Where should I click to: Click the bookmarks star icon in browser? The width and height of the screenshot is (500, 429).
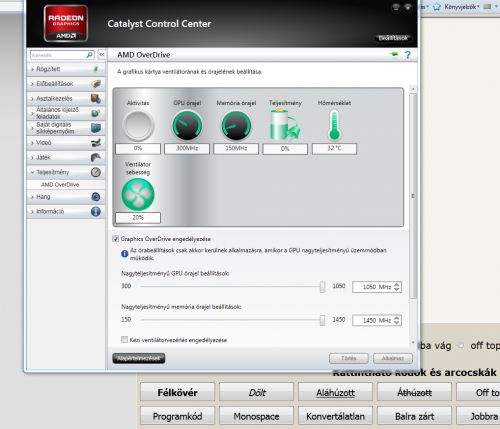point(437,7)
